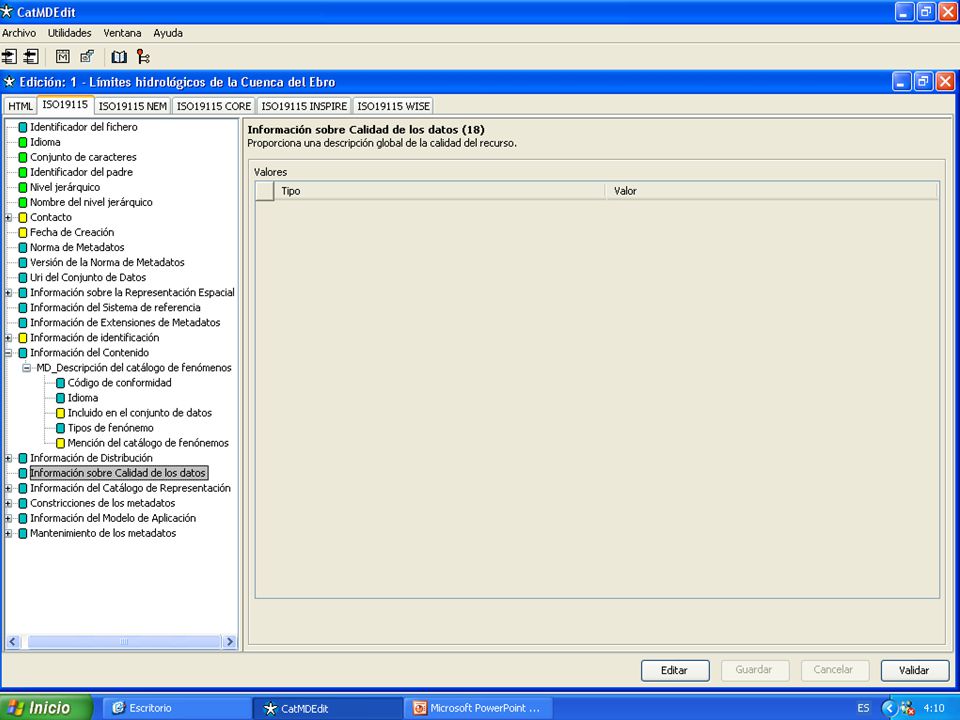960x720 pixels.
Task: Expand the Información de Distribución node
Action: (9, 458)
